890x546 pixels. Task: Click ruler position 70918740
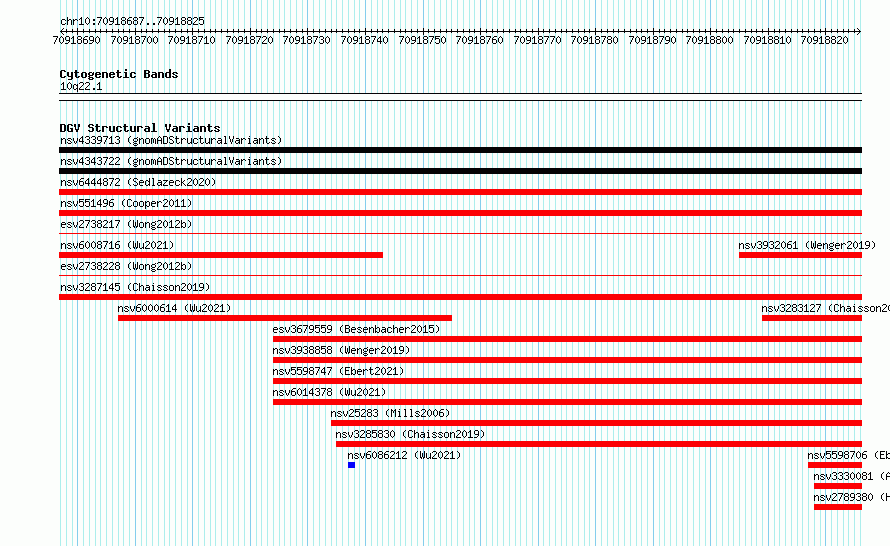pyautogui.click(x=364, y=40)
